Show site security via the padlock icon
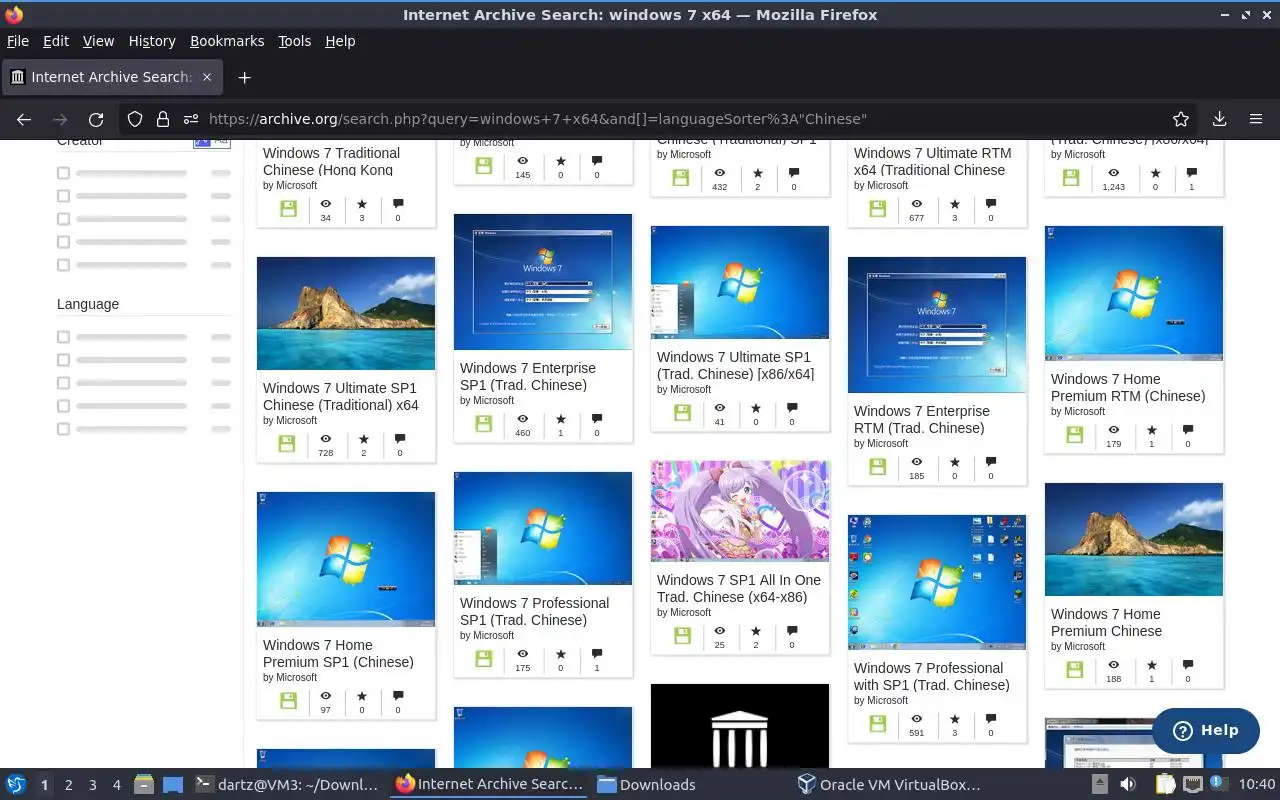The image size is (1280, 800). coord(163,119)
